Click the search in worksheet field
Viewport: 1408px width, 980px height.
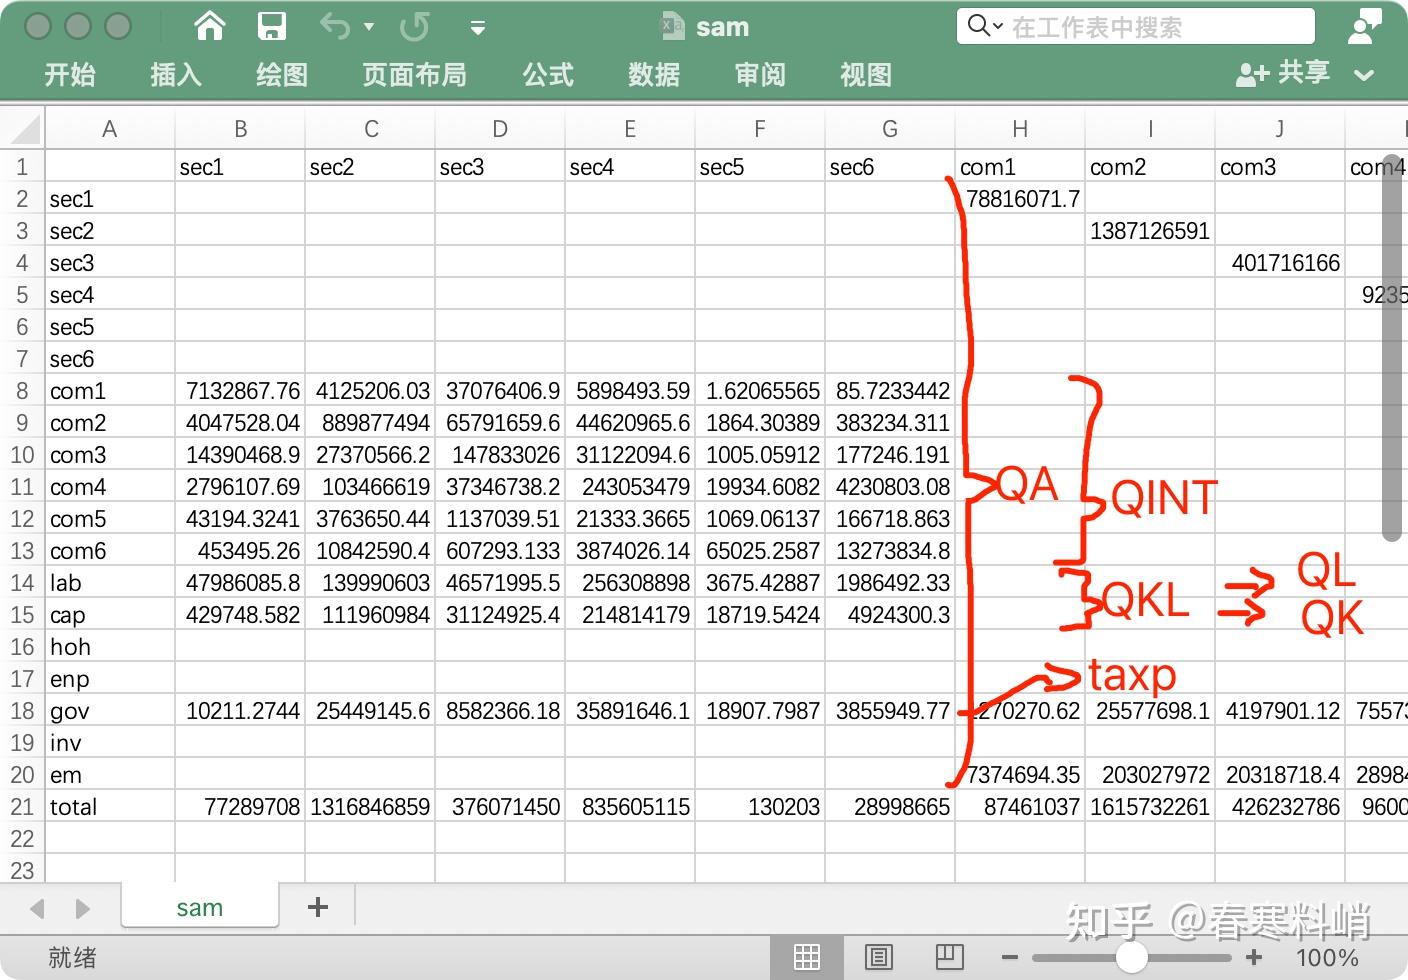coord(1135,26)
